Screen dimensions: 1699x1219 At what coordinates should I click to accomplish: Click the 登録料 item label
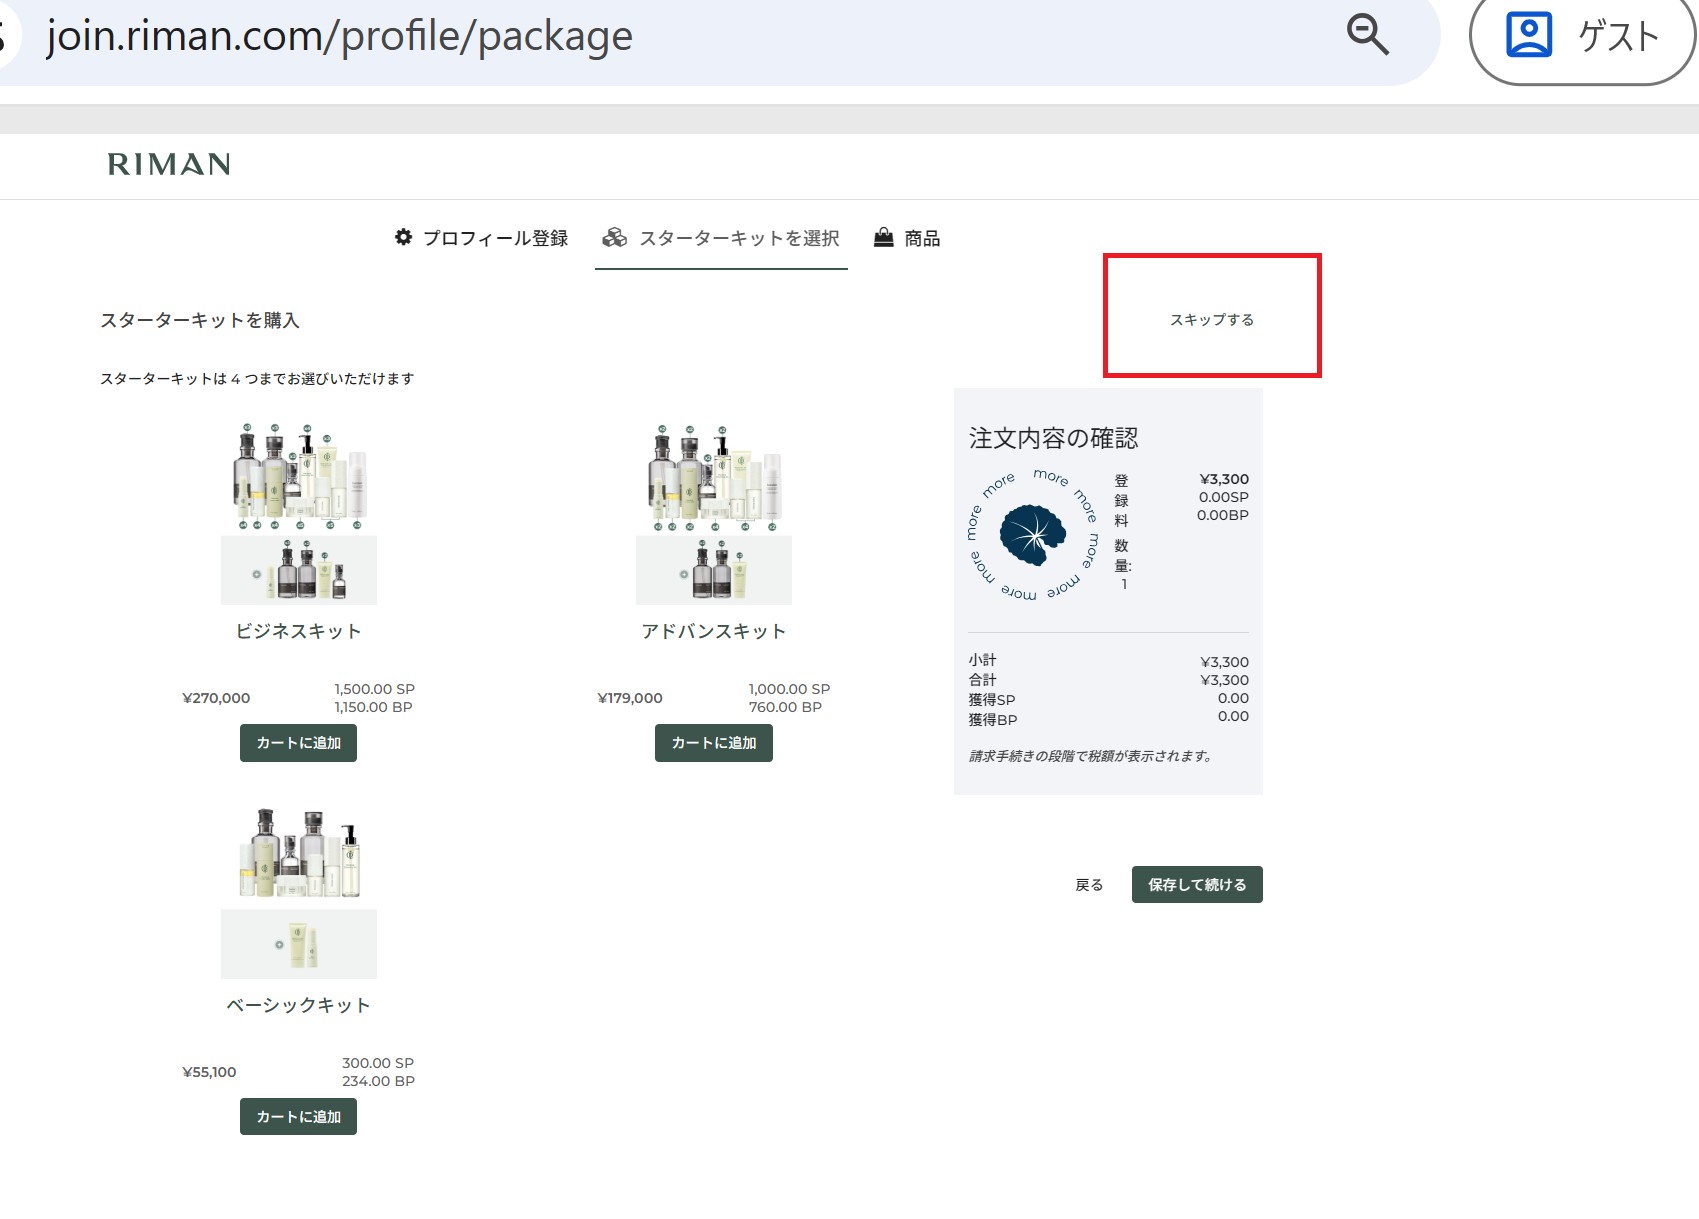coord(1121,501)
